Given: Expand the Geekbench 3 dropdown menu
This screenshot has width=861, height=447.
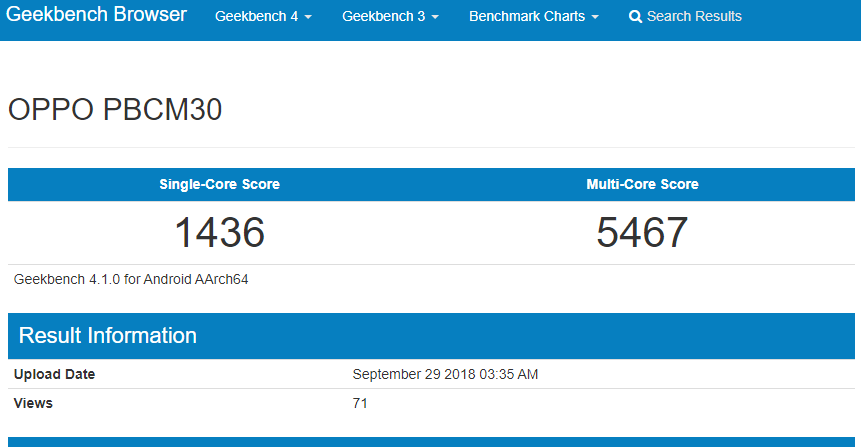Looking at the screenshot, I should pyautogui.click(x=390, y=16).
